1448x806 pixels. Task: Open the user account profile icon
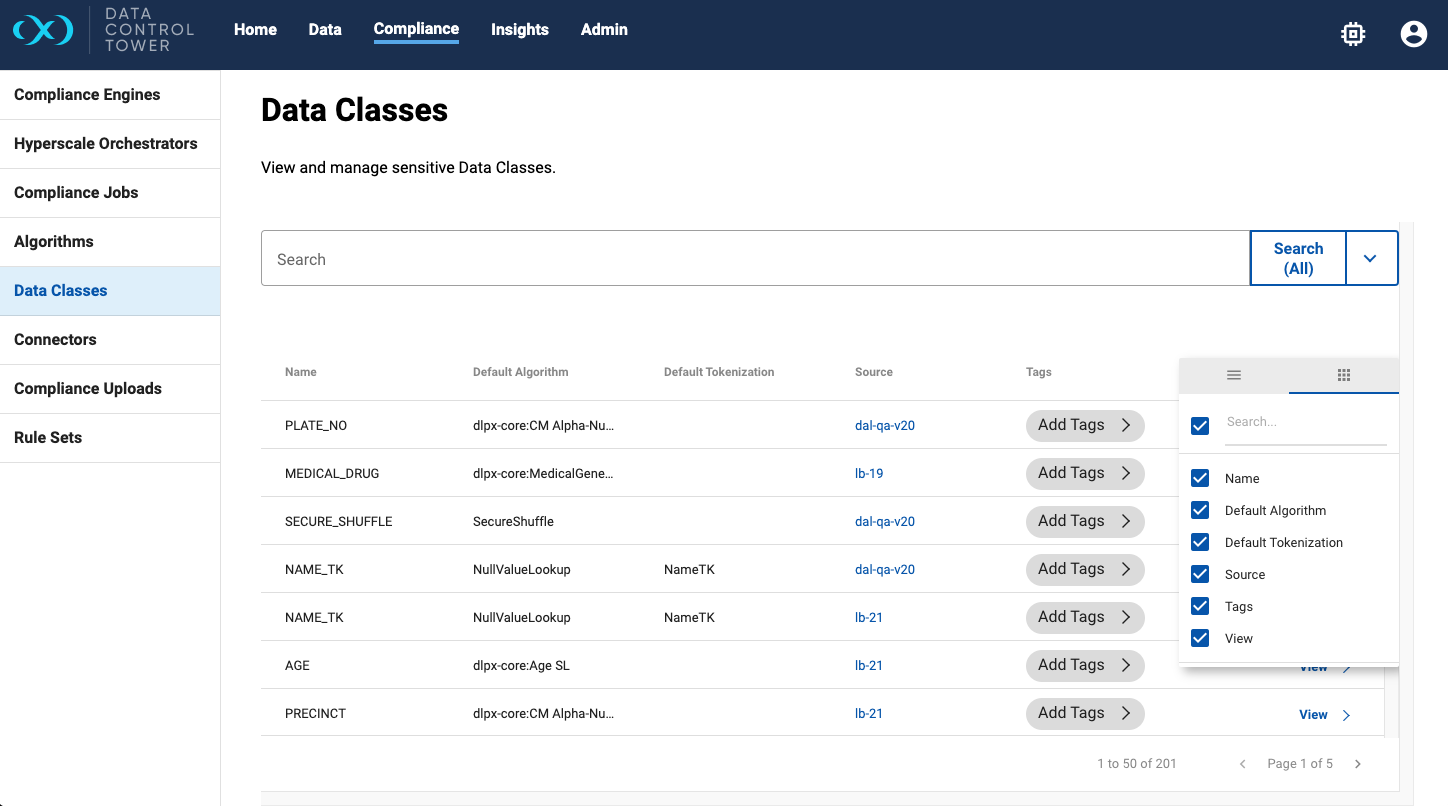(x=1413, y=34)
